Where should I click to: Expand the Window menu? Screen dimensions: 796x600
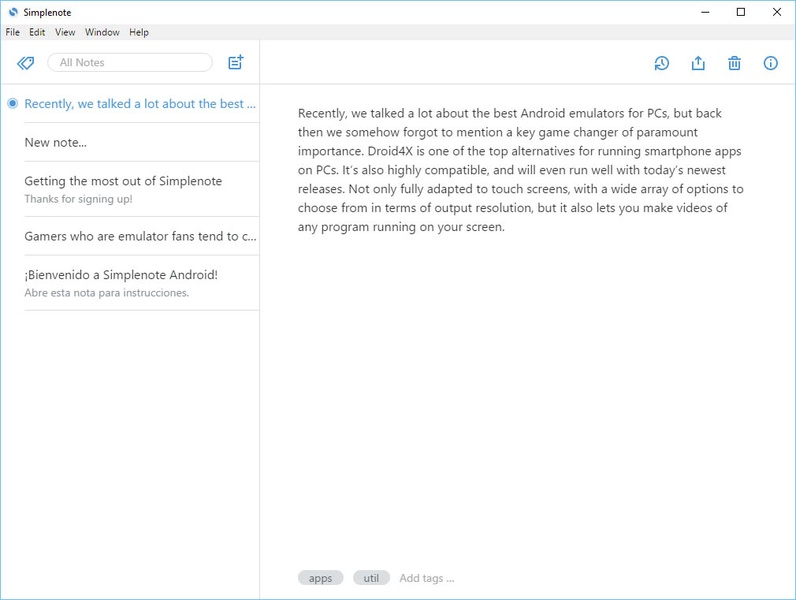(102, 32)
